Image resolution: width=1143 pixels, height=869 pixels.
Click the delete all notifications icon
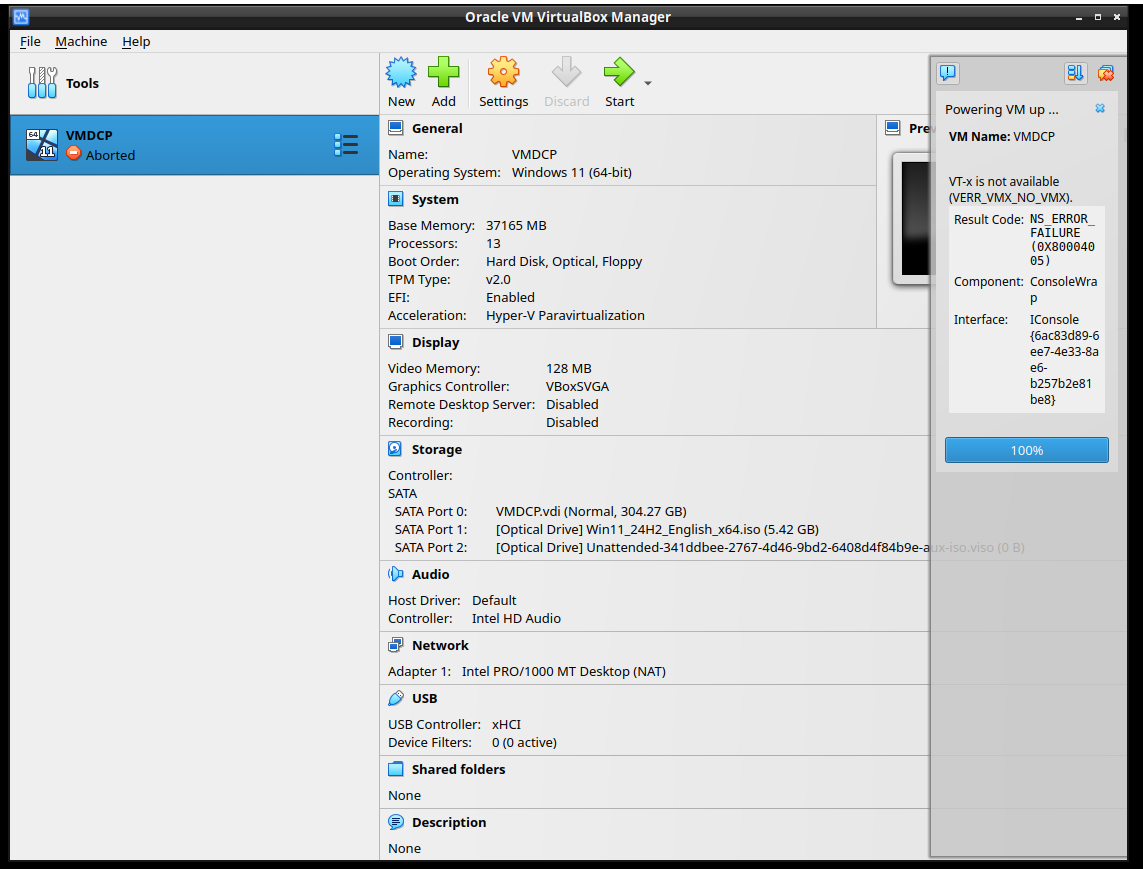tap(1105, 73)
